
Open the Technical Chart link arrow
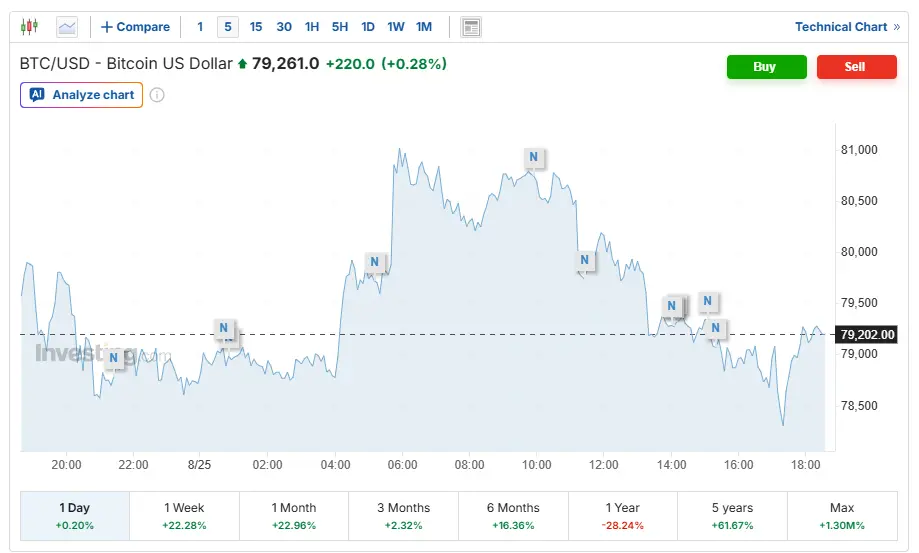[x=897, y=27]
